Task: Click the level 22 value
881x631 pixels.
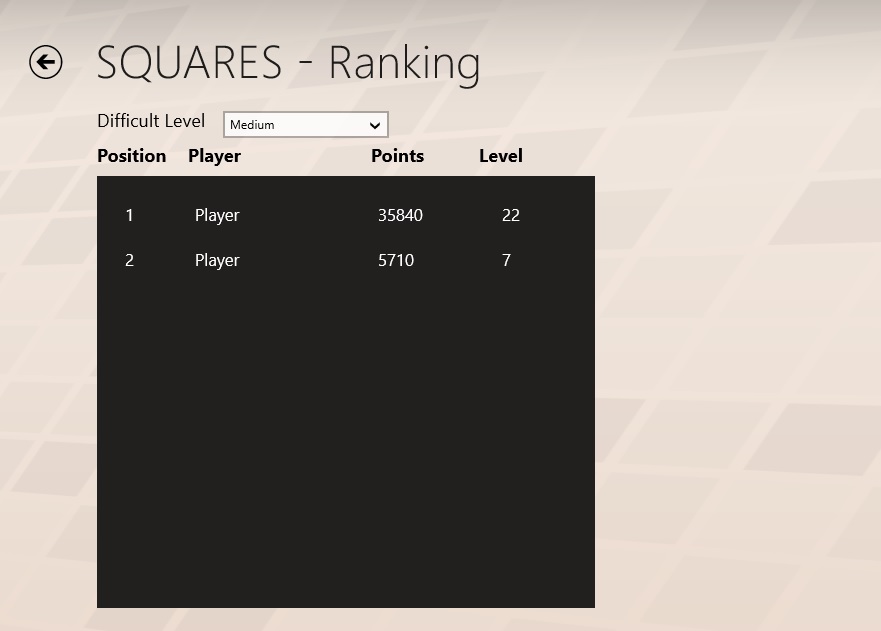Action: pyautogui.click(x=510, y=215)
